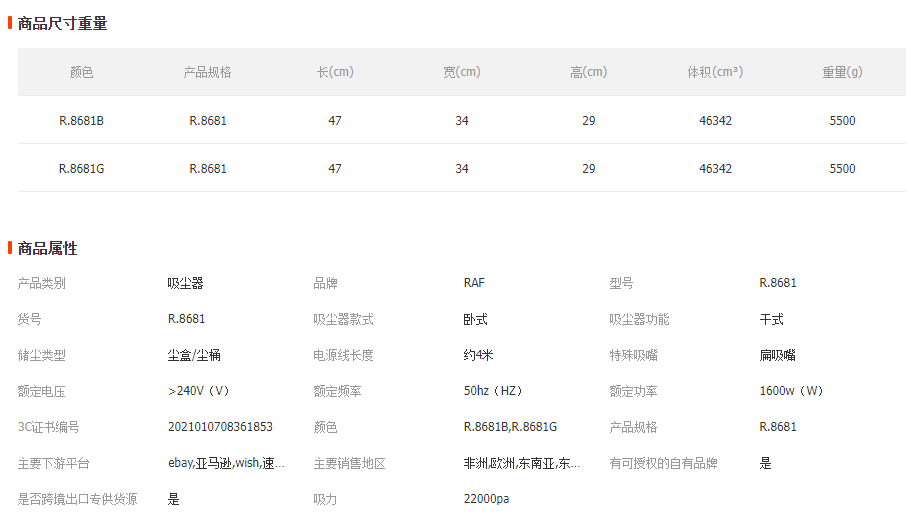Click certificate number 2021010708361853
Image resolution: width=922 pixels, height=518 pixels.
point(220,427)
